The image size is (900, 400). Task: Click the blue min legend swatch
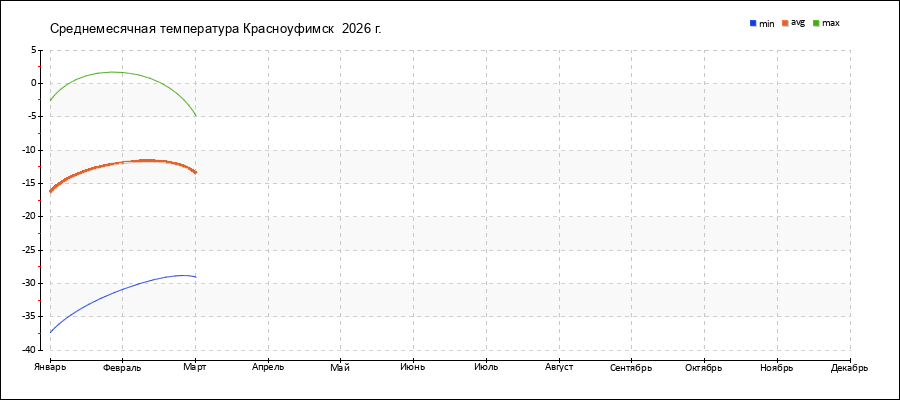pyautogui.click(x=752, y=23)
